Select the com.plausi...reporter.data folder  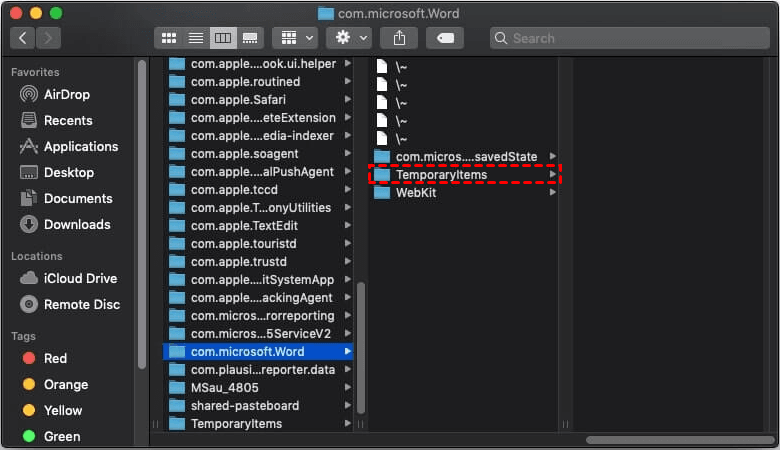(x=258, y=369)
